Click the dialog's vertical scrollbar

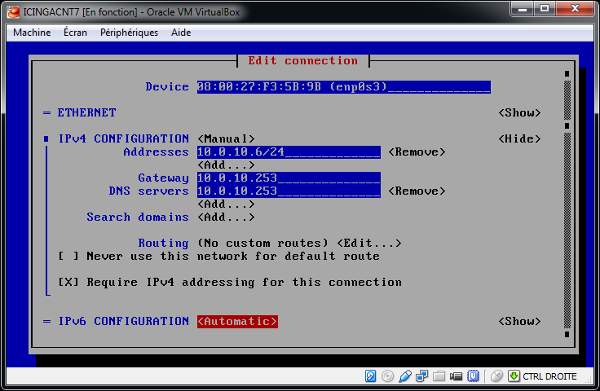pos(567,204)
